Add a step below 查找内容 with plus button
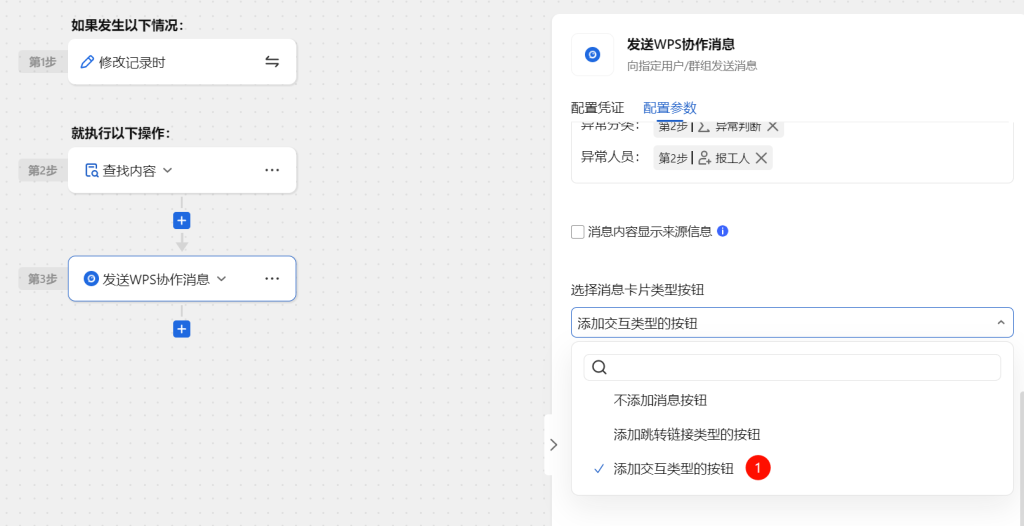The image size is (1024, 526). [182, 221]
